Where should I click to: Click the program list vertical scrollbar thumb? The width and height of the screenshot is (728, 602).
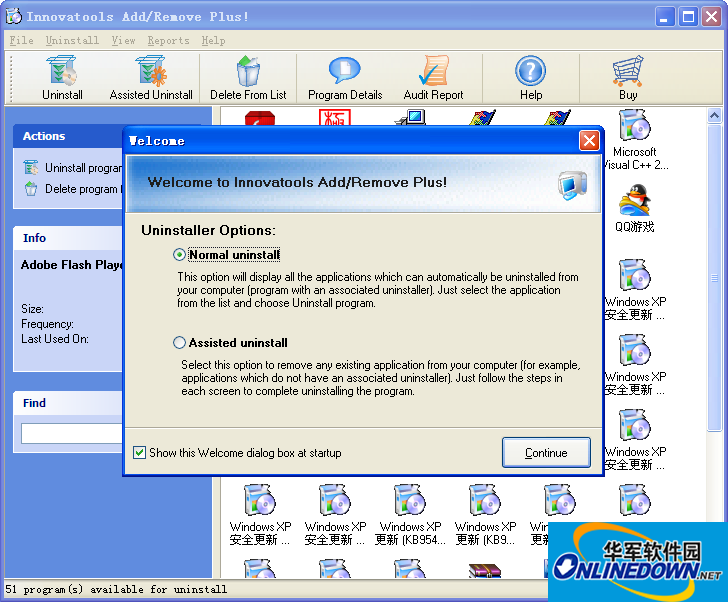(x=715, y=278)
